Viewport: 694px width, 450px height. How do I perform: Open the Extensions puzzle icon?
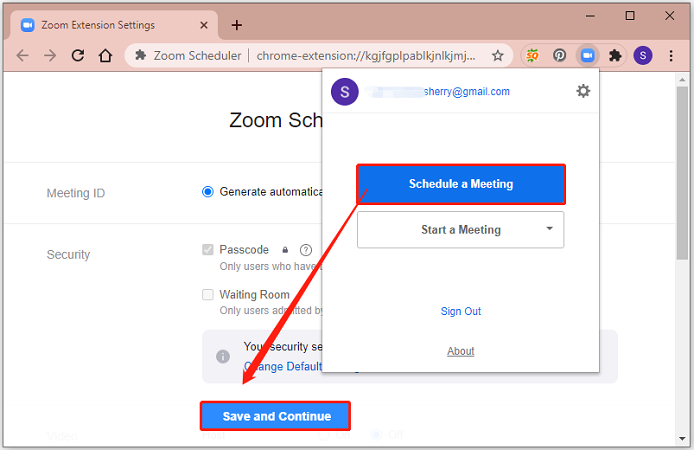coord(615,55)
